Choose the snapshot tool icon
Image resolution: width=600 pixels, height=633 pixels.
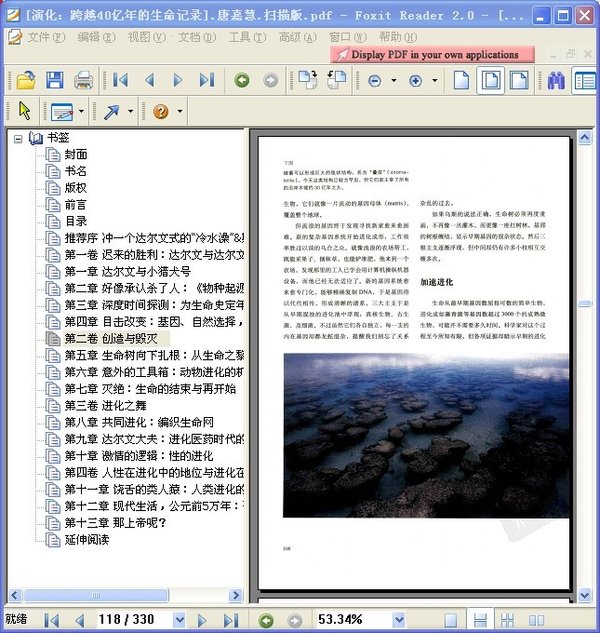[x=62, y=111]
